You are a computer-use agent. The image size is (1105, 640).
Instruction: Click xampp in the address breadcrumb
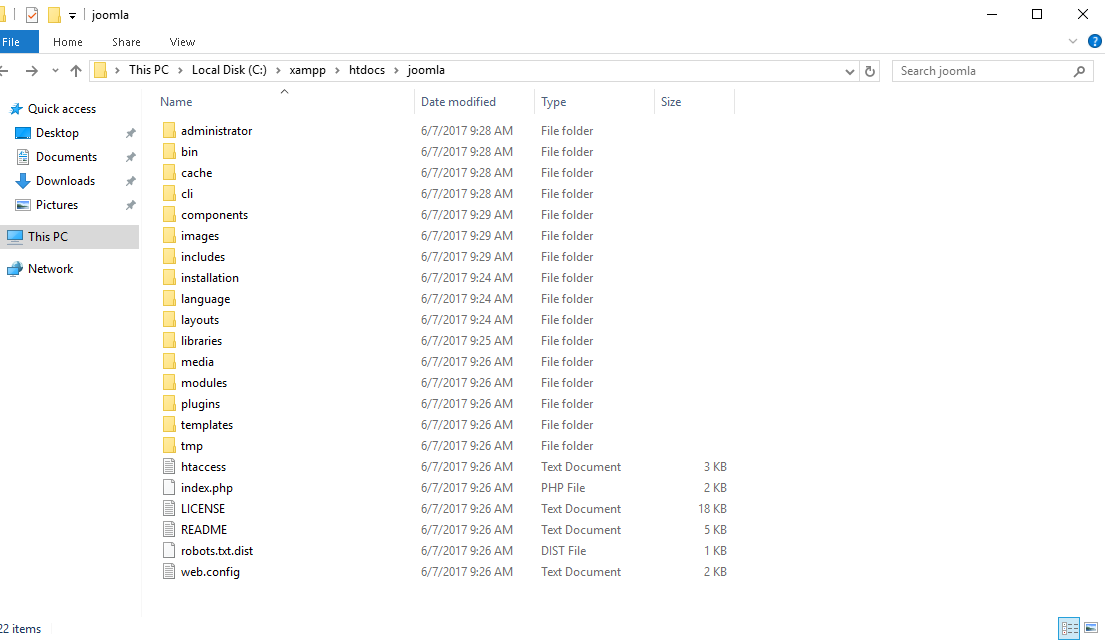[x=307, y=70]
